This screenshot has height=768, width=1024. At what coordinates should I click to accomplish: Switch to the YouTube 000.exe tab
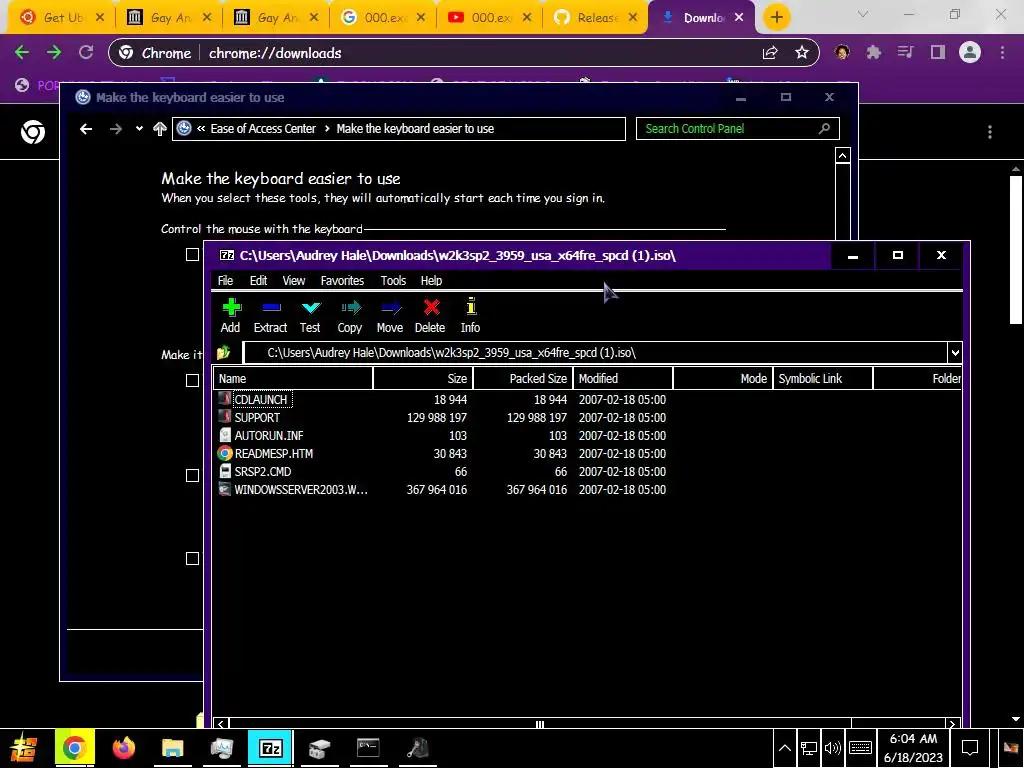tap(490, 18)
